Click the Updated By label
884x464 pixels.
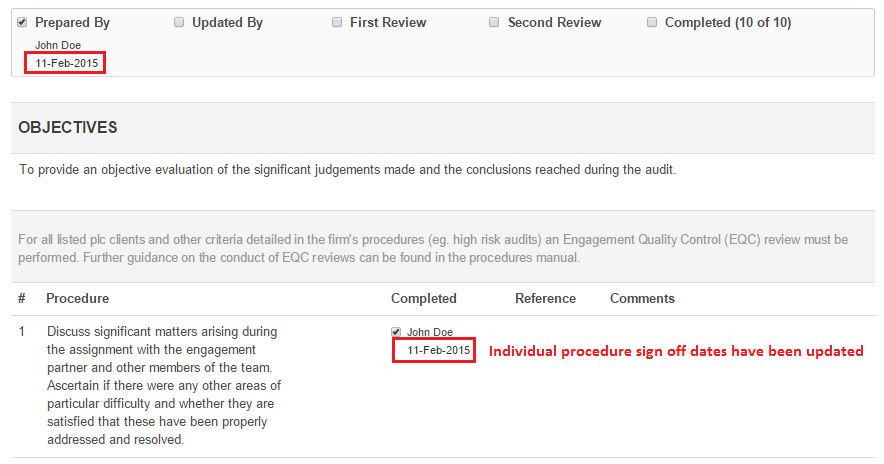point(227,23)
